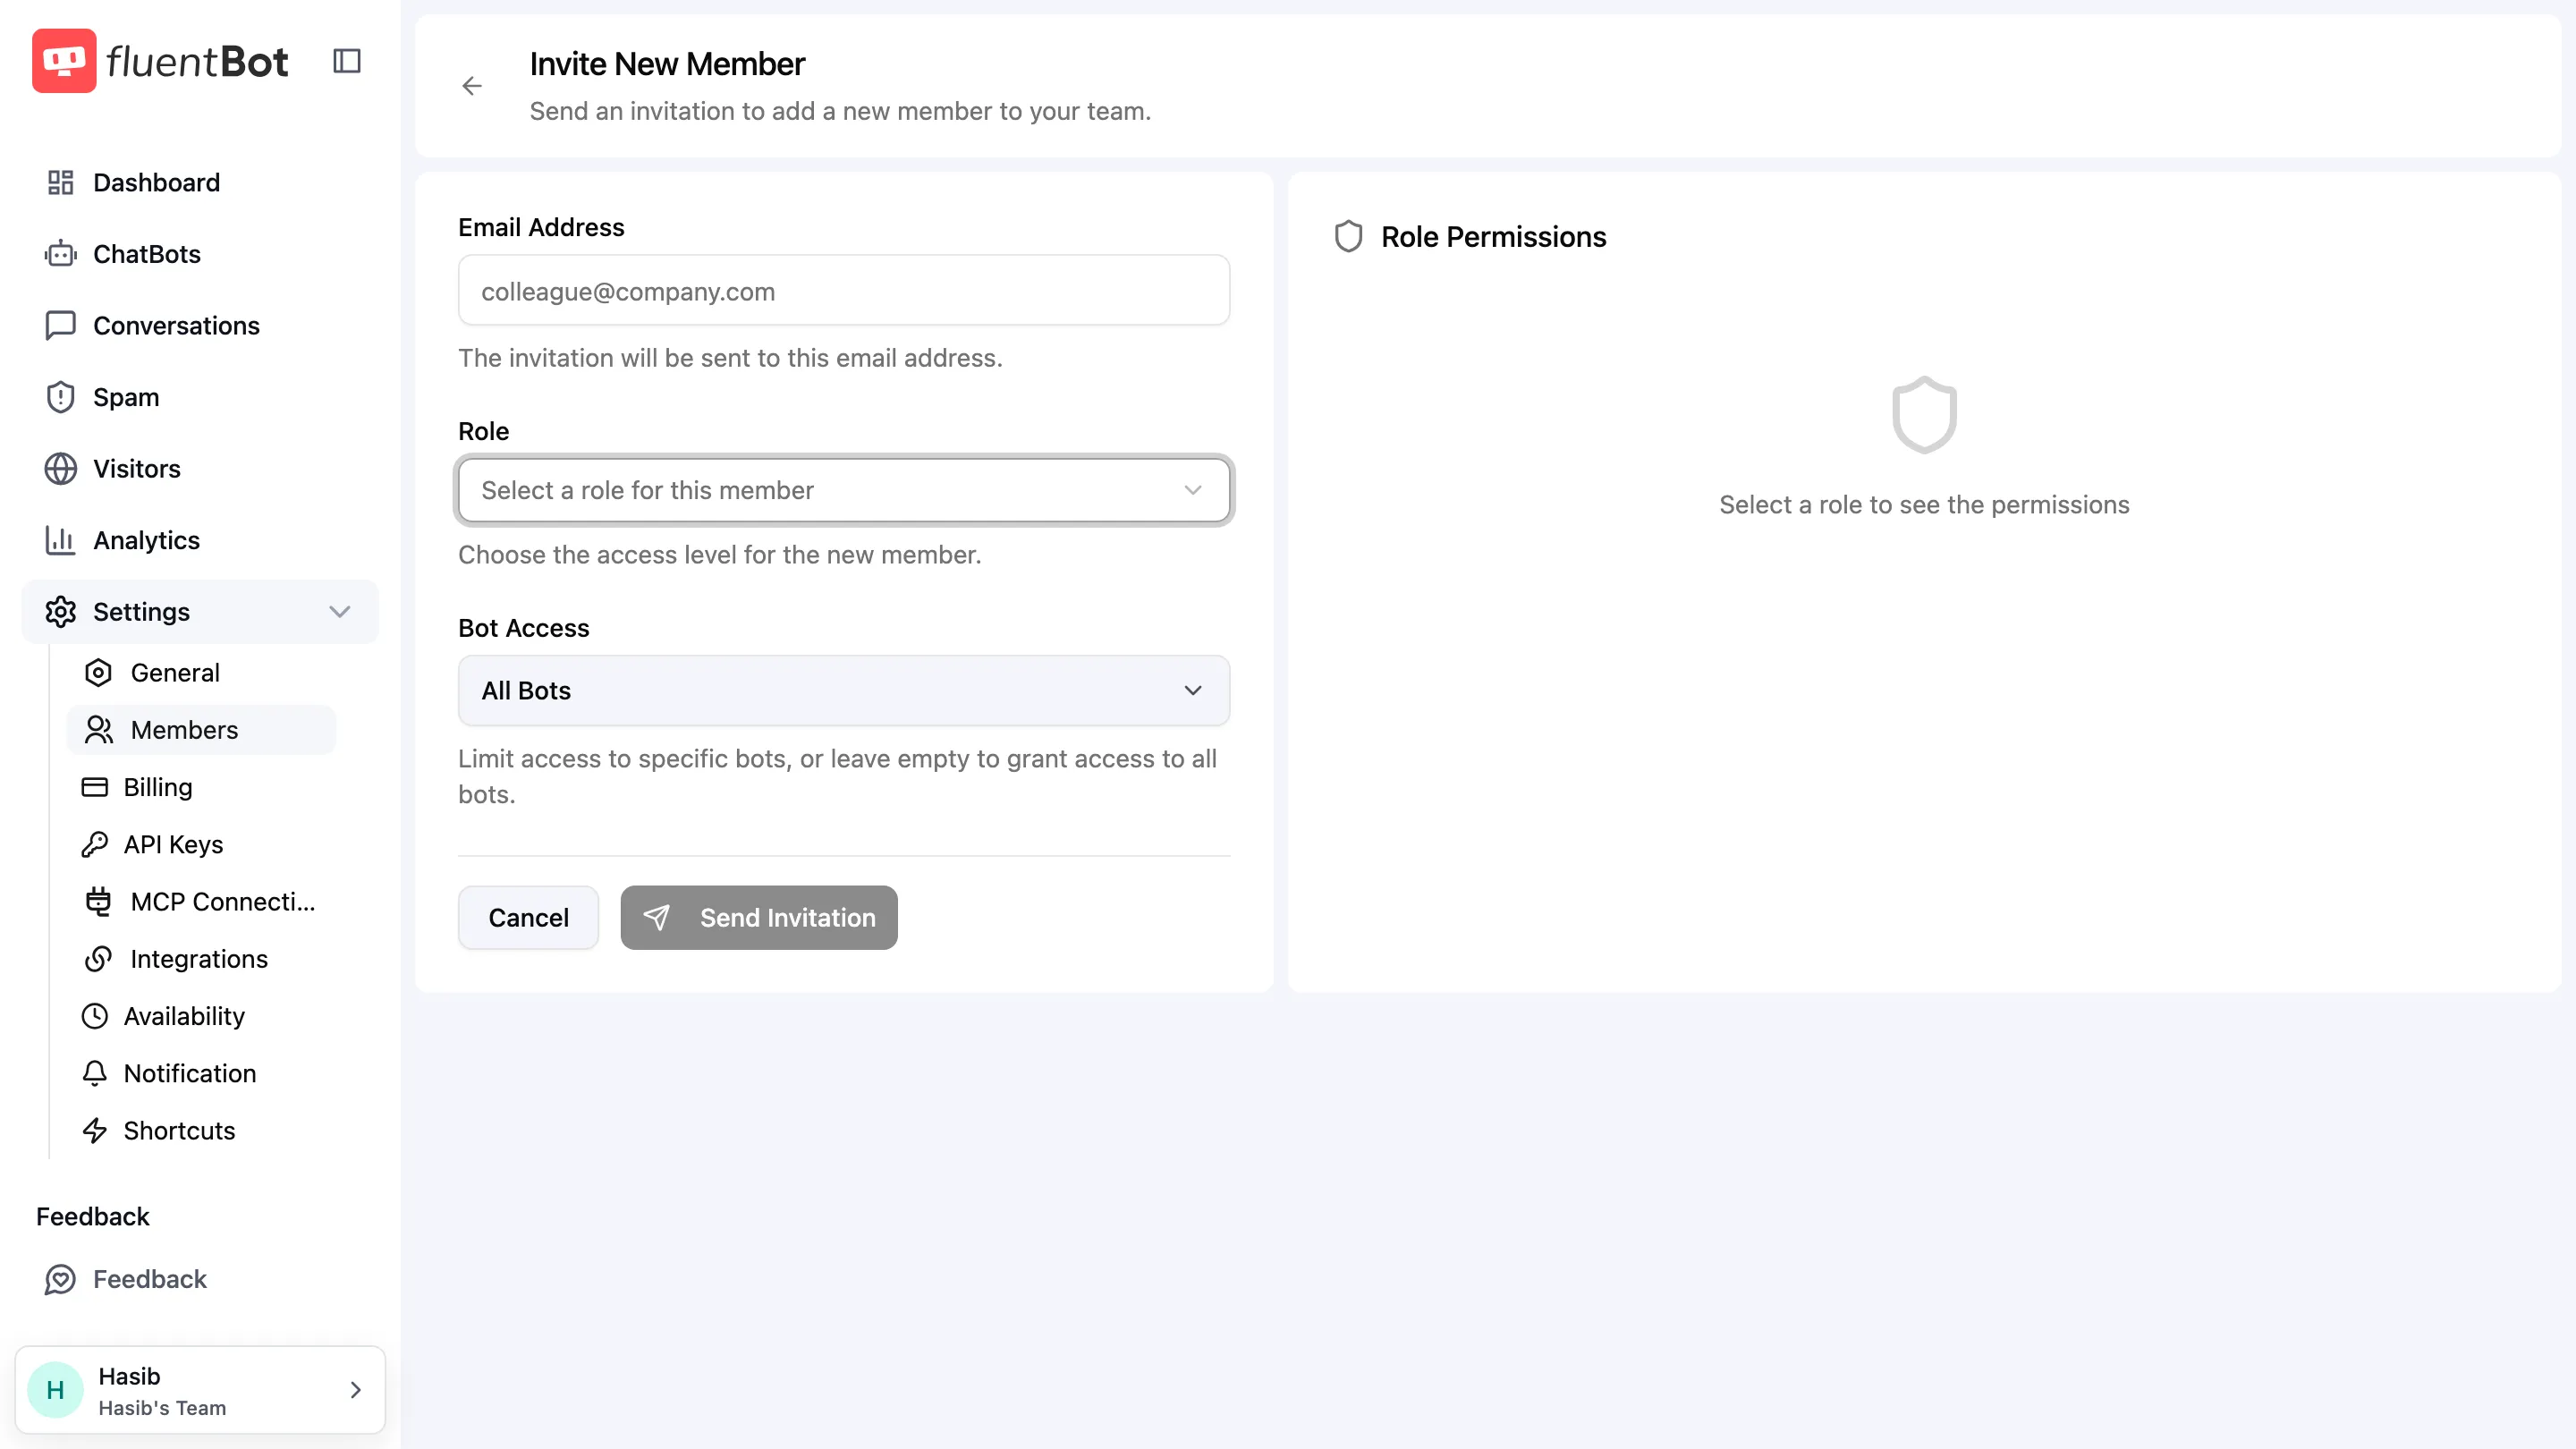This screenshot has height=1449, width=2576.
Task: Open Integrations settings
Action: (201, 959)
